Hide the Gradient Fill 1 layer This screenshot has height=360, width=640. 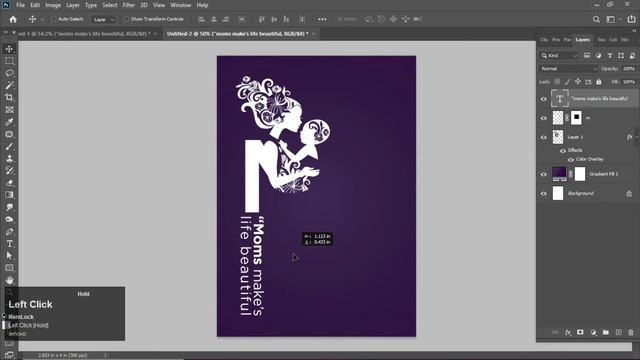(x=543, y=174)
